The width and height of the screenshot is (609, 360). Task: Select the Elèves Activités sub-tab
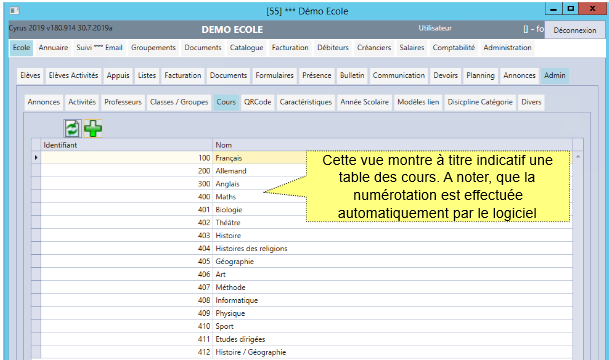[73, 75]
